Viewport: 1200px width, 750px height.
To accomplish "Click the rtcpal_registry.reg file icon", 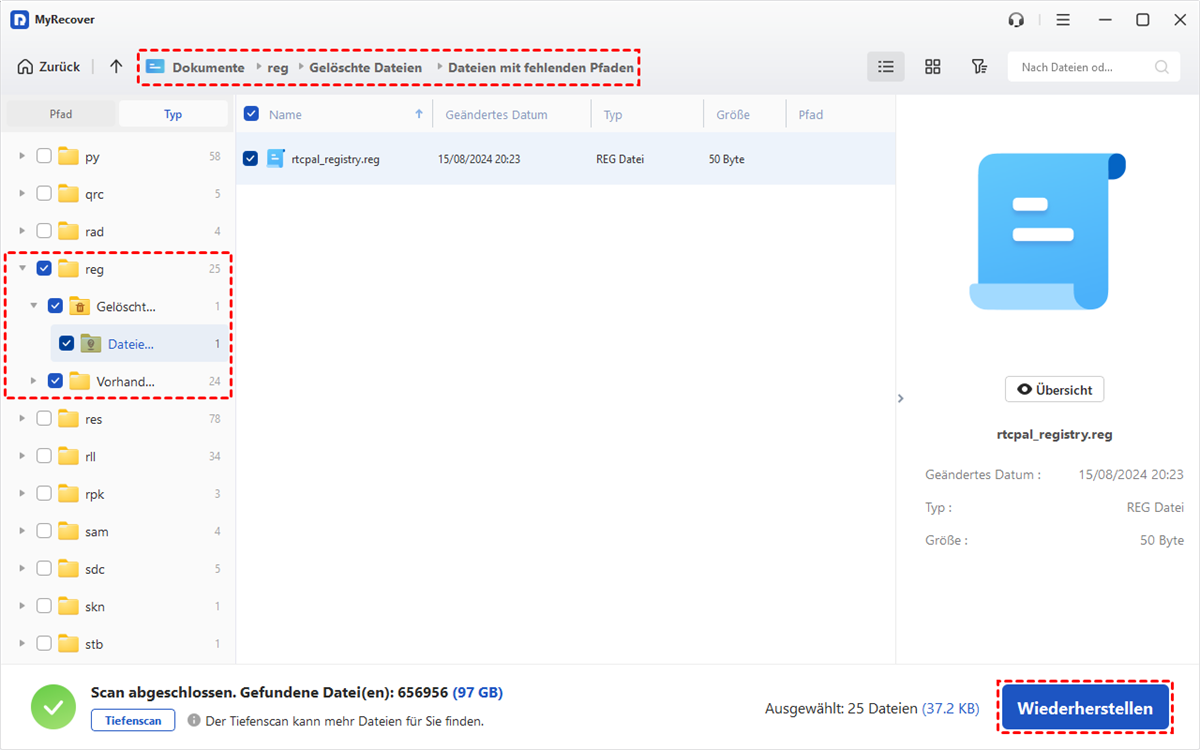I will [276, 159].
